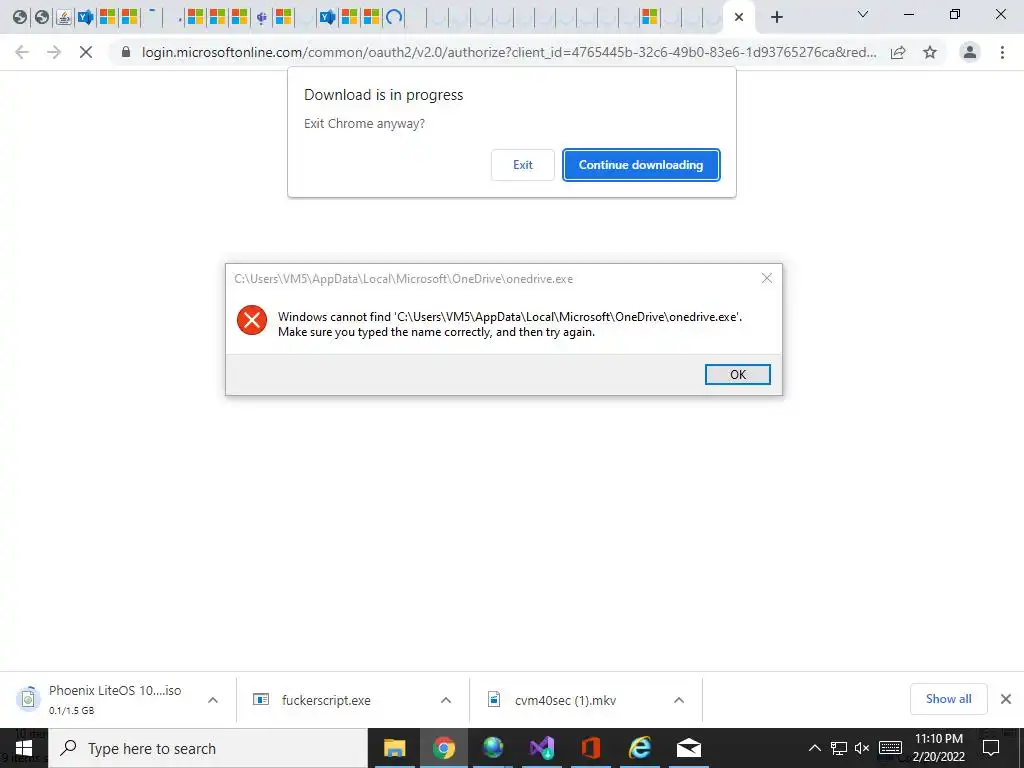Show hidden system tray icons

click(814, 748)
